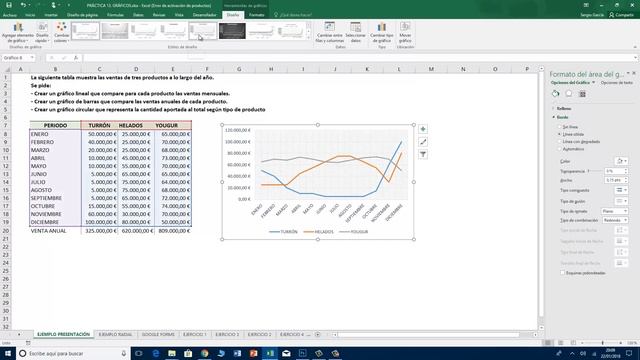Open Fill and Line pane icon
Image resolution: width=640 pixels, height=360 pixels.
pos(556,94)
